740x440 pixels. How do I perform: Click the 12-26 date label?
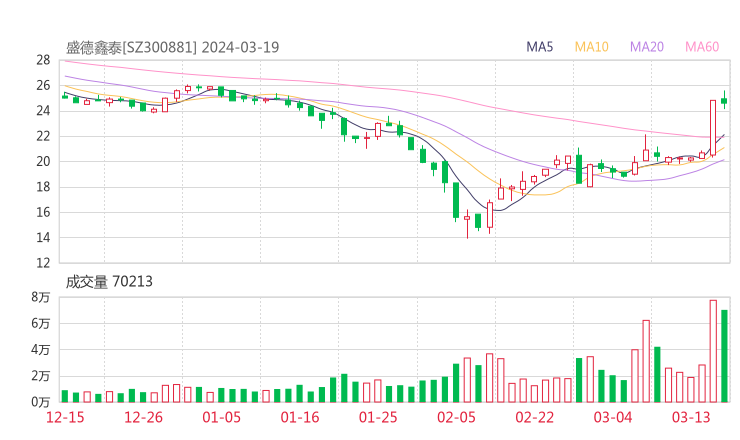coord(143,417)
